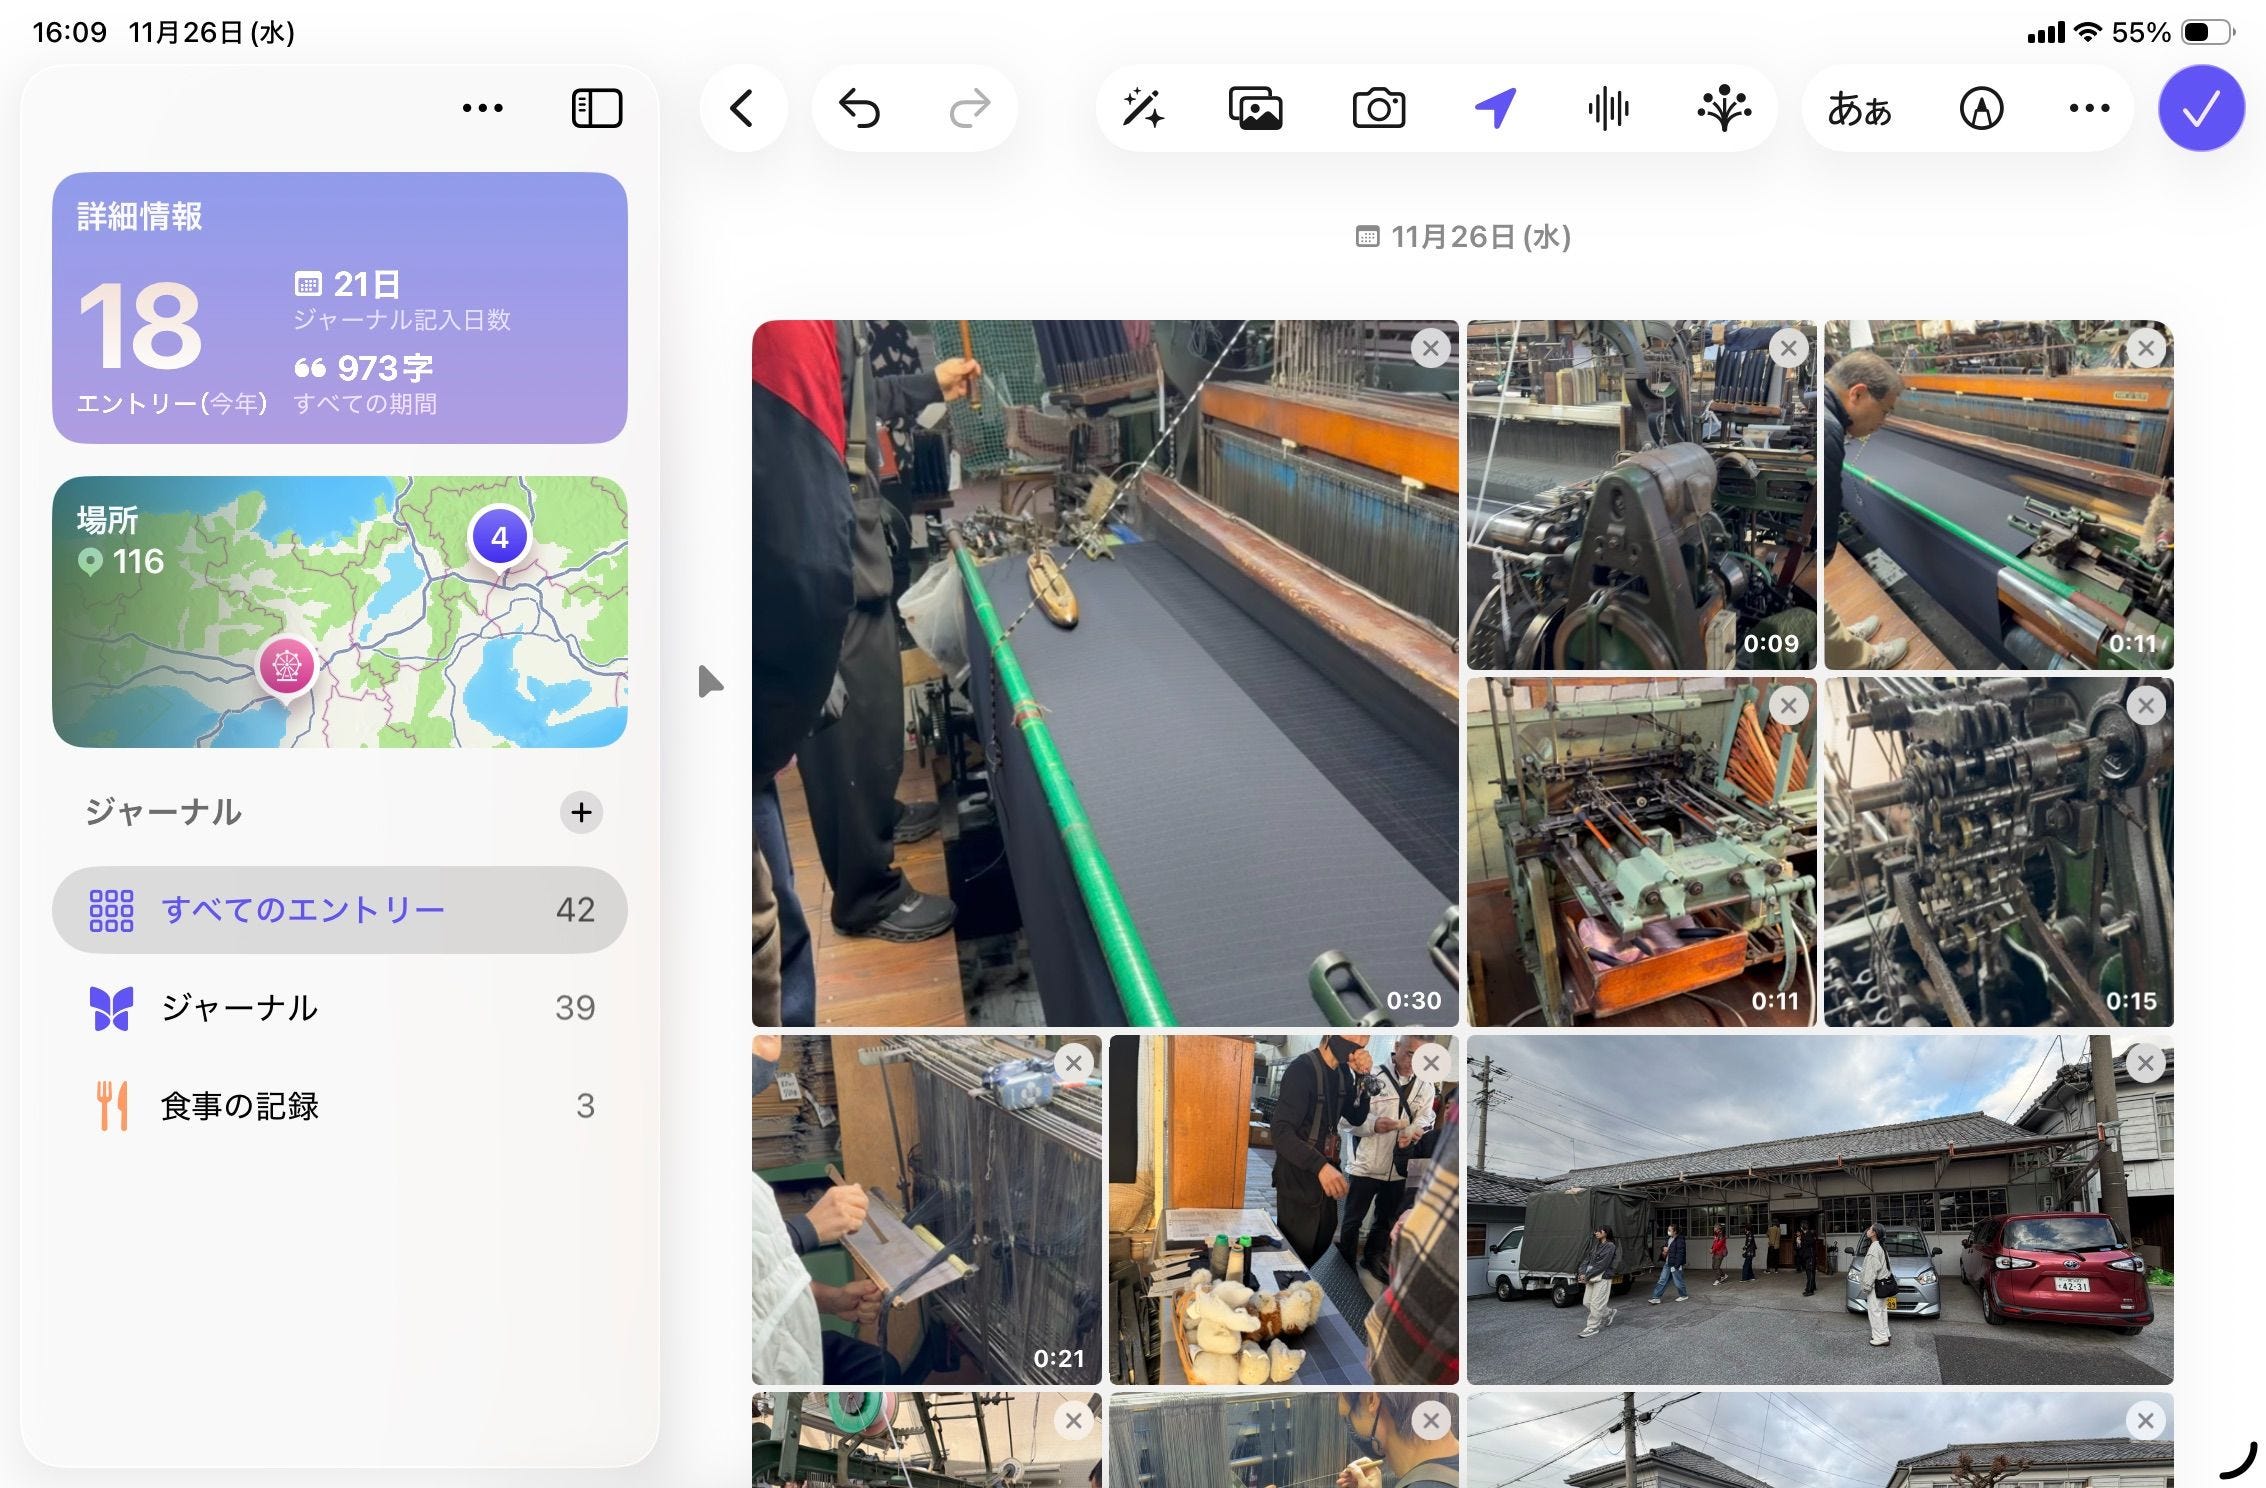The image size is (2266, 1488).
Task: Tap the camera icon in toolbar
Action: pos(1378,108)
